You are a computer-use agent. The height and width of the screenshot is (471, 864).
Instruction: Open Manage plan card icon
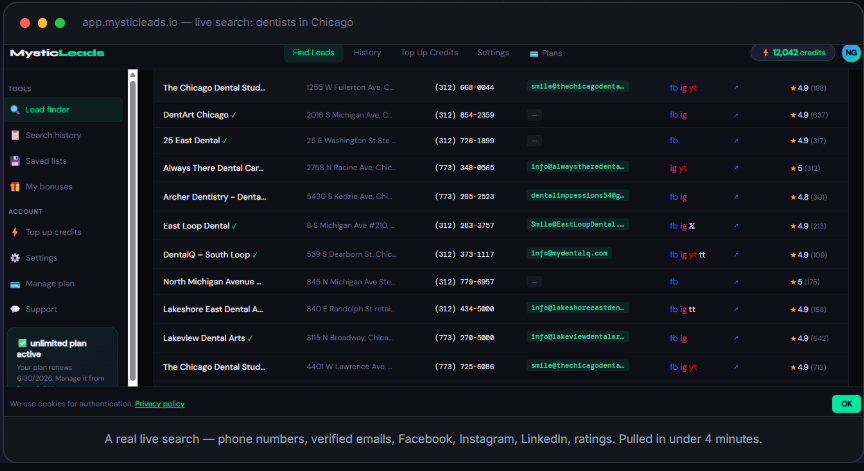(x=15, y=284)
